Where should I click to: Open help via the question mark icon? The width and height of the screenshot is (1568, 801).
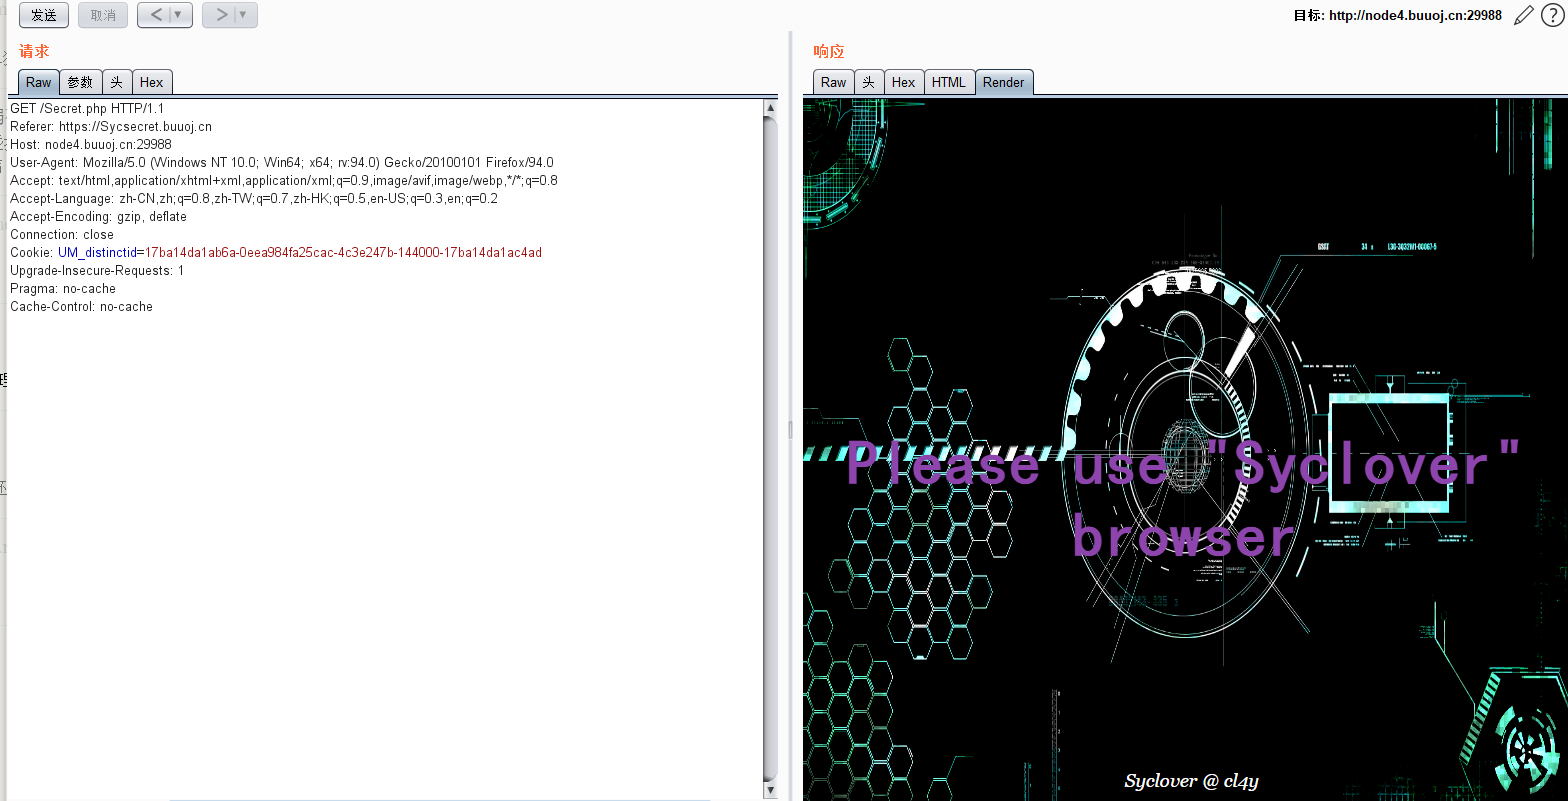tap(1552, 15)
